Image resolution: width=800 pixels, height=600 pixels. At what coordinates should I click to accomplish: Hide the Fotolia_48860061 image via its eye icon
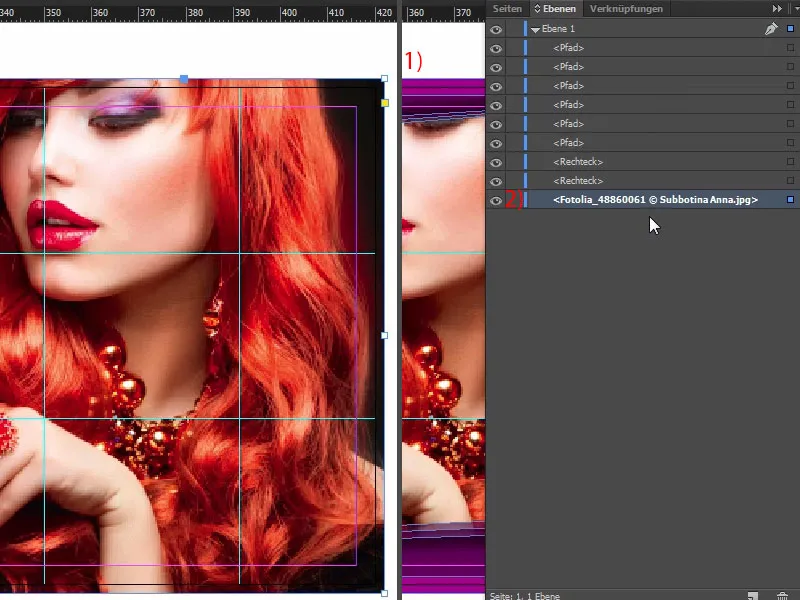[495, 201]
